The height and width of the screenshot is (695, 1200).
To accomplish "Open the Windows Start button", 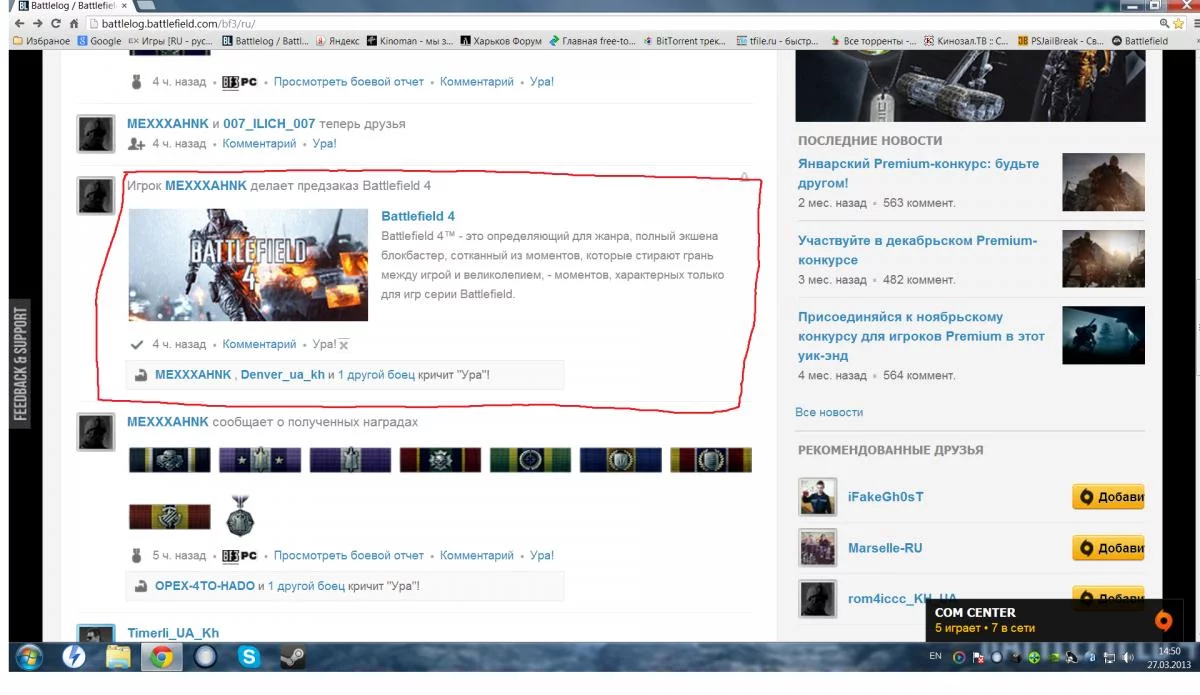I will (29, 657).
